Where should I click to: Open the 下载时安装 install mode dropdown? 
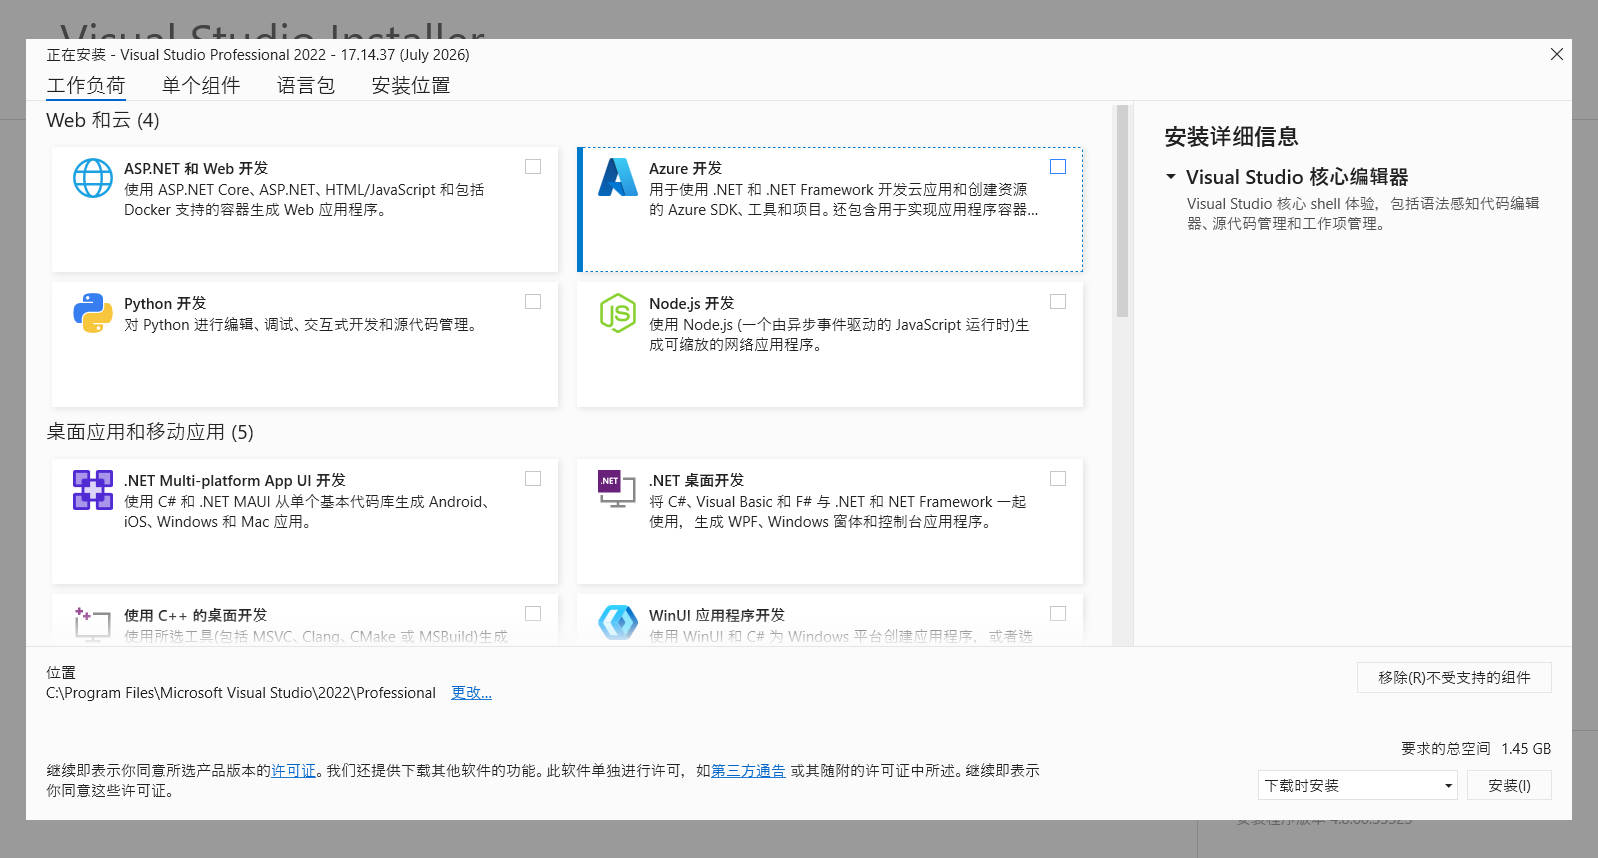click(1358, 786)
